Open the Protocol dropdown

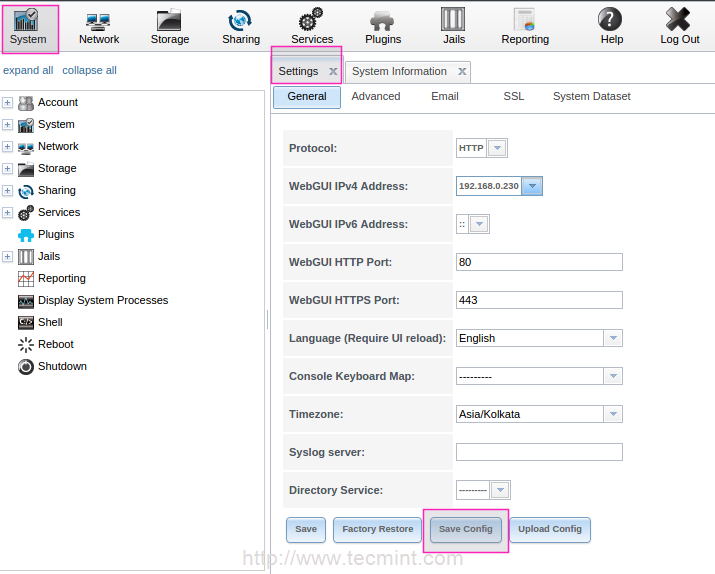point(497,148)
